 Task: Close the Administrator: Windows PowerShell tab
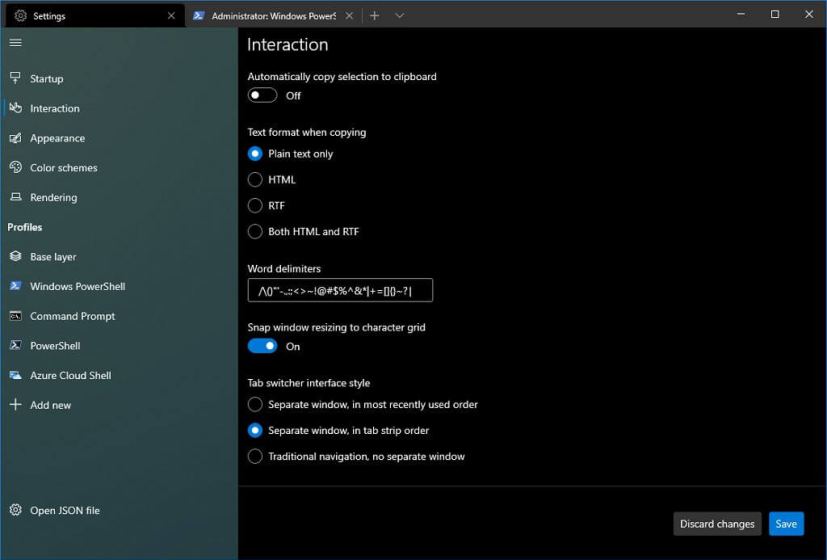349,16
